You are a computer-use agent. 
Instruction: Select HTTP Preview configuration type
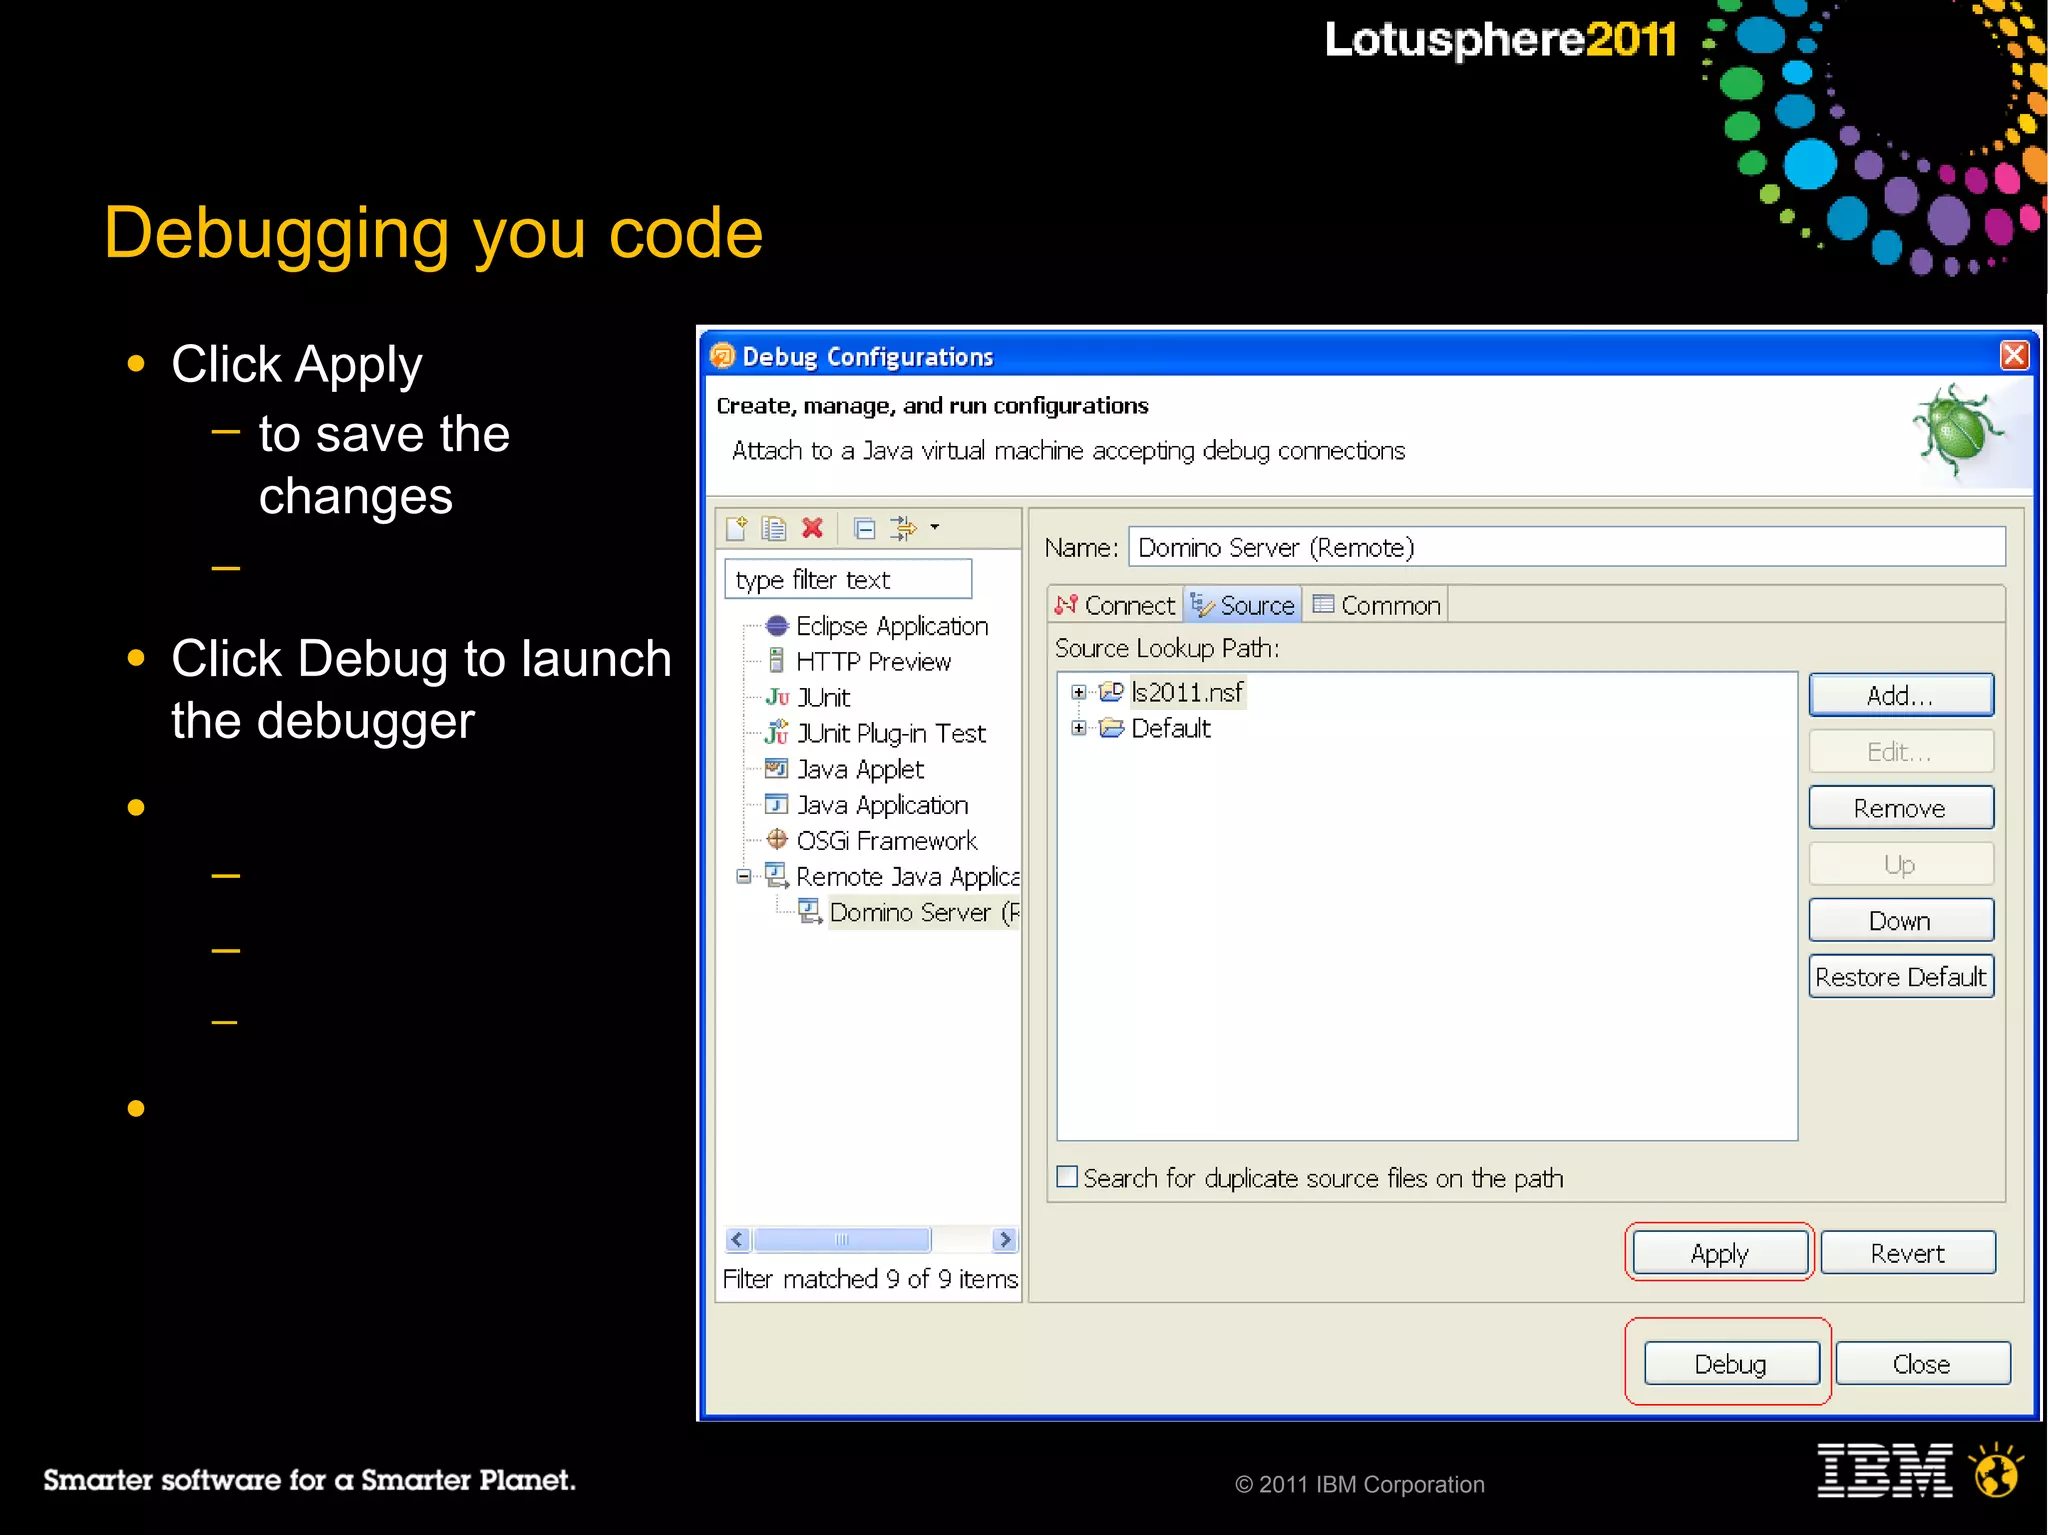click(x=873, y=662)
